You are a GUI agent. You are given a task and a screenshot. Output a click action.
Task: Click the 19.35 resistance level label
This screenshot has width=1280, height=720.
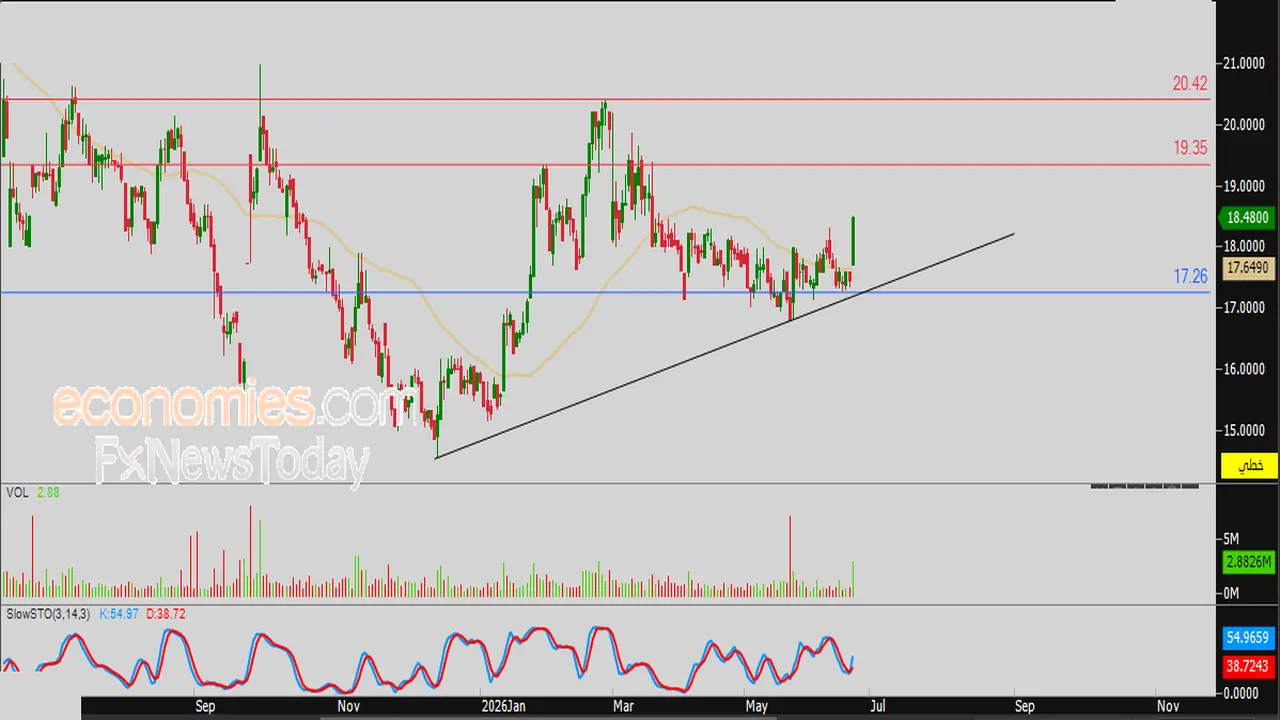tap(1190, 148)
